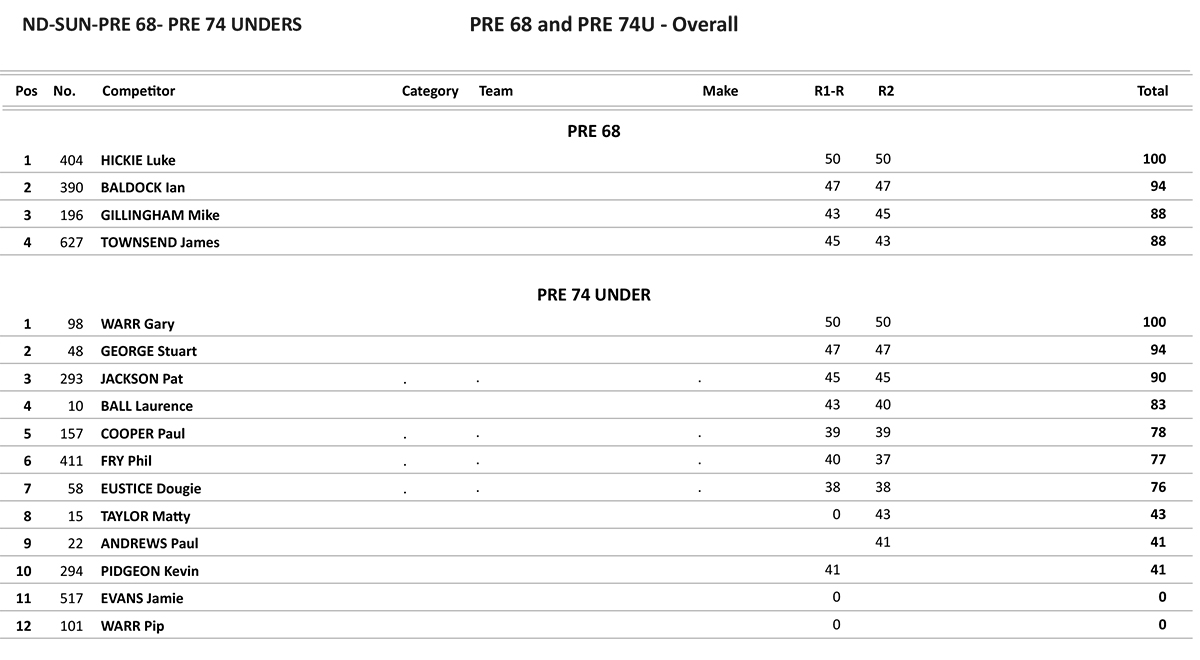Image resolution: width=1200 pixels, height=660 pixels.
Task: Click competitor name BALDOCK Ian
Action: click(143, 188)
